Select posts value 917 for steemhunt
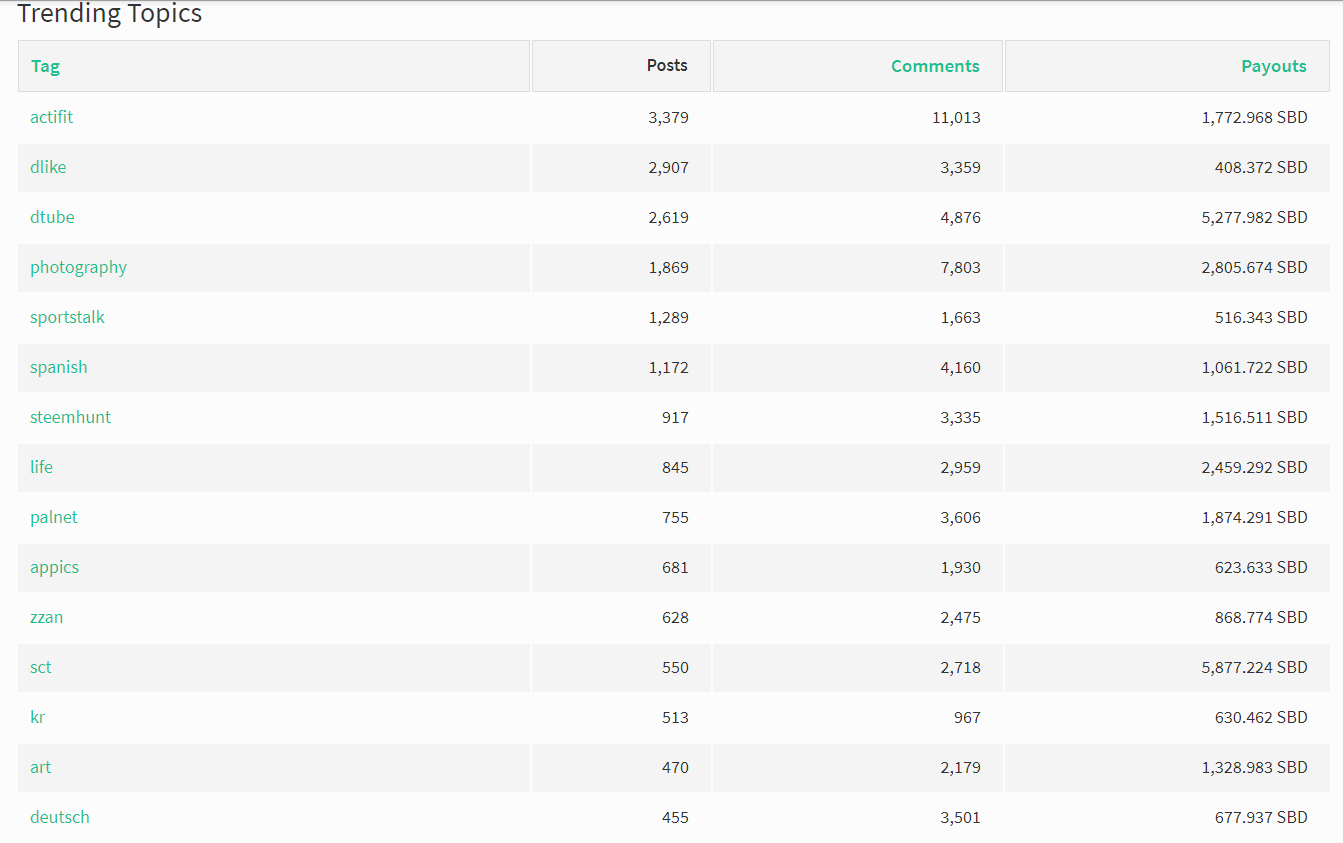Image resolution: width=1343 pixels, height=843 pixels. click(x=675, y=417)
